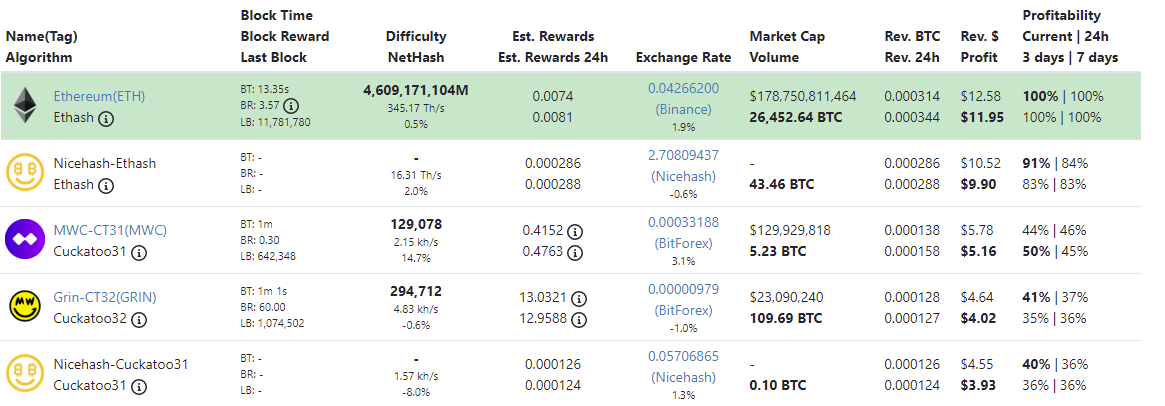Click the Nicehash-Ethash smiley coin logo
The height and width of the screenshot is (406, 1165).
(x=25, y=173)
